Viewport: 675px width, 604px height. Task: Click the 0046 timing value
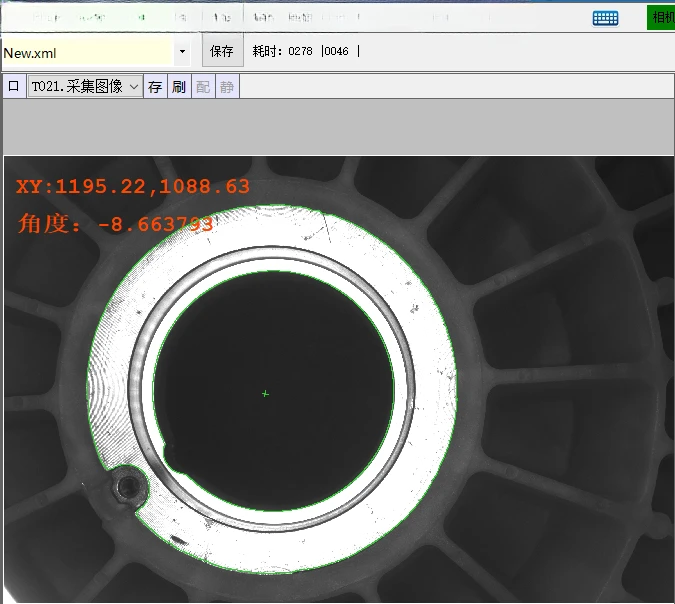[337, 51]
